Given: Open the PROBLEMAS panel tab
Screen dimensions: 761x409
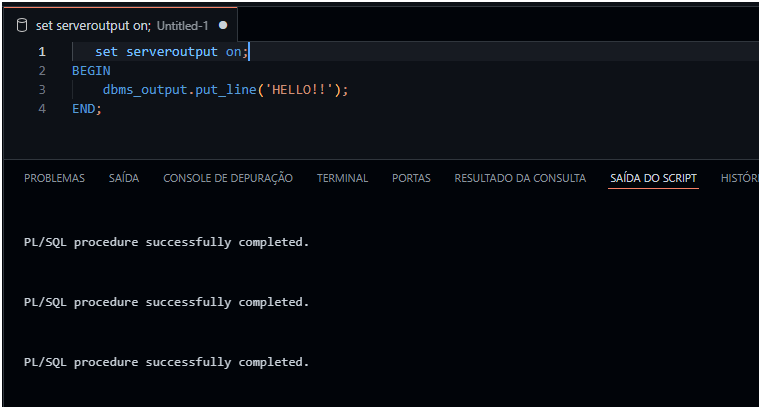Looking at the screenshot, I should [54, 178].
